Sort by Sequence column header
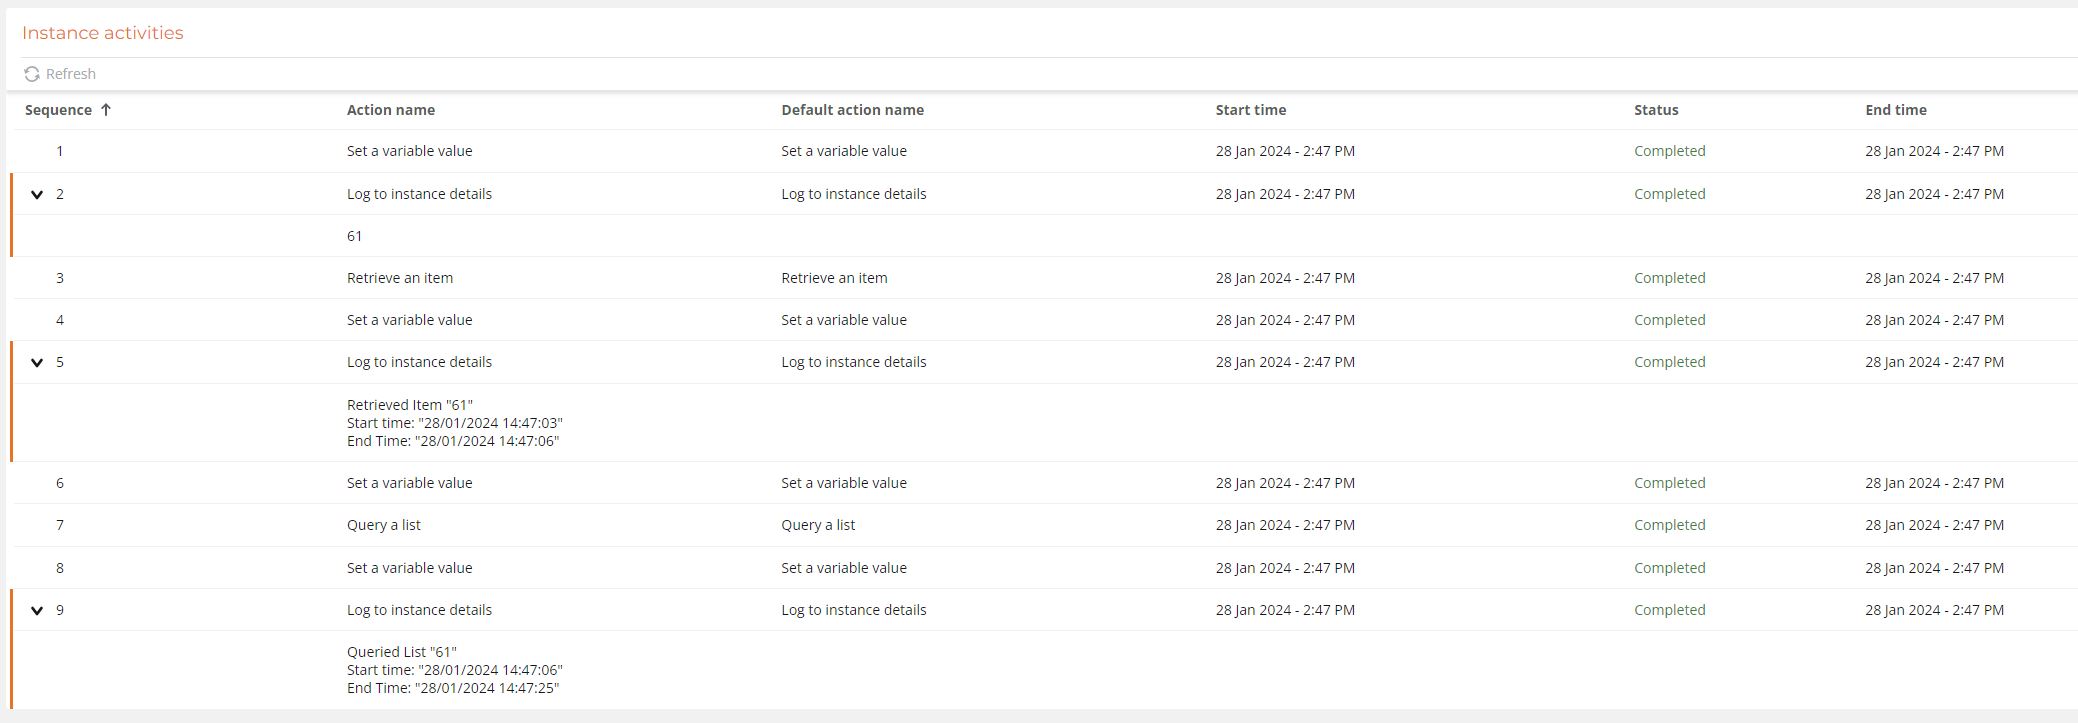The width and height of the screenshot is (2078, 723). tap(58, 110)
